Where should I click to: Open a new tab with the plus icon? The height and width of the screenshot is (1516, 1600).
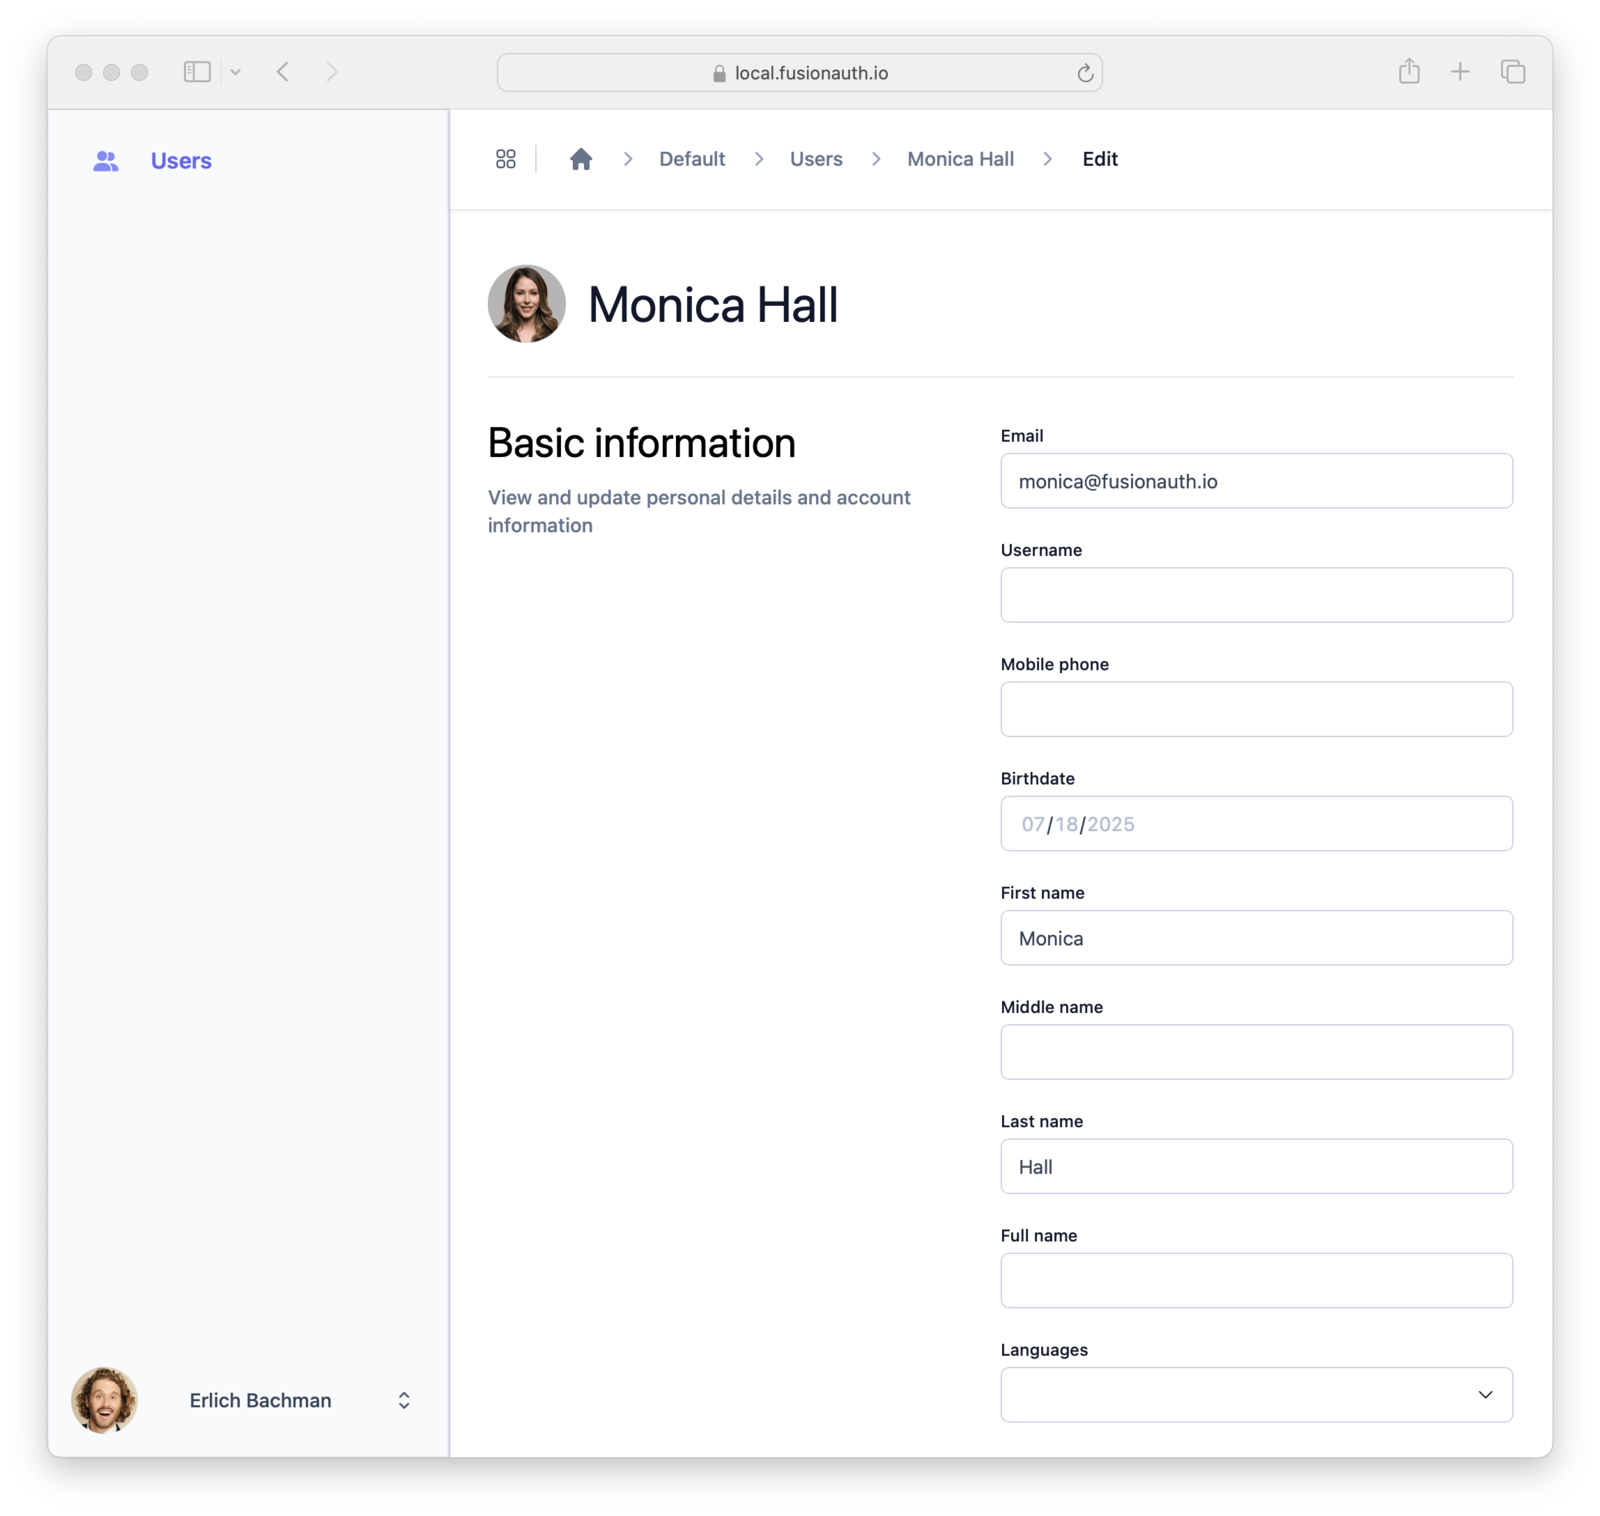(x=1460, y=71)
